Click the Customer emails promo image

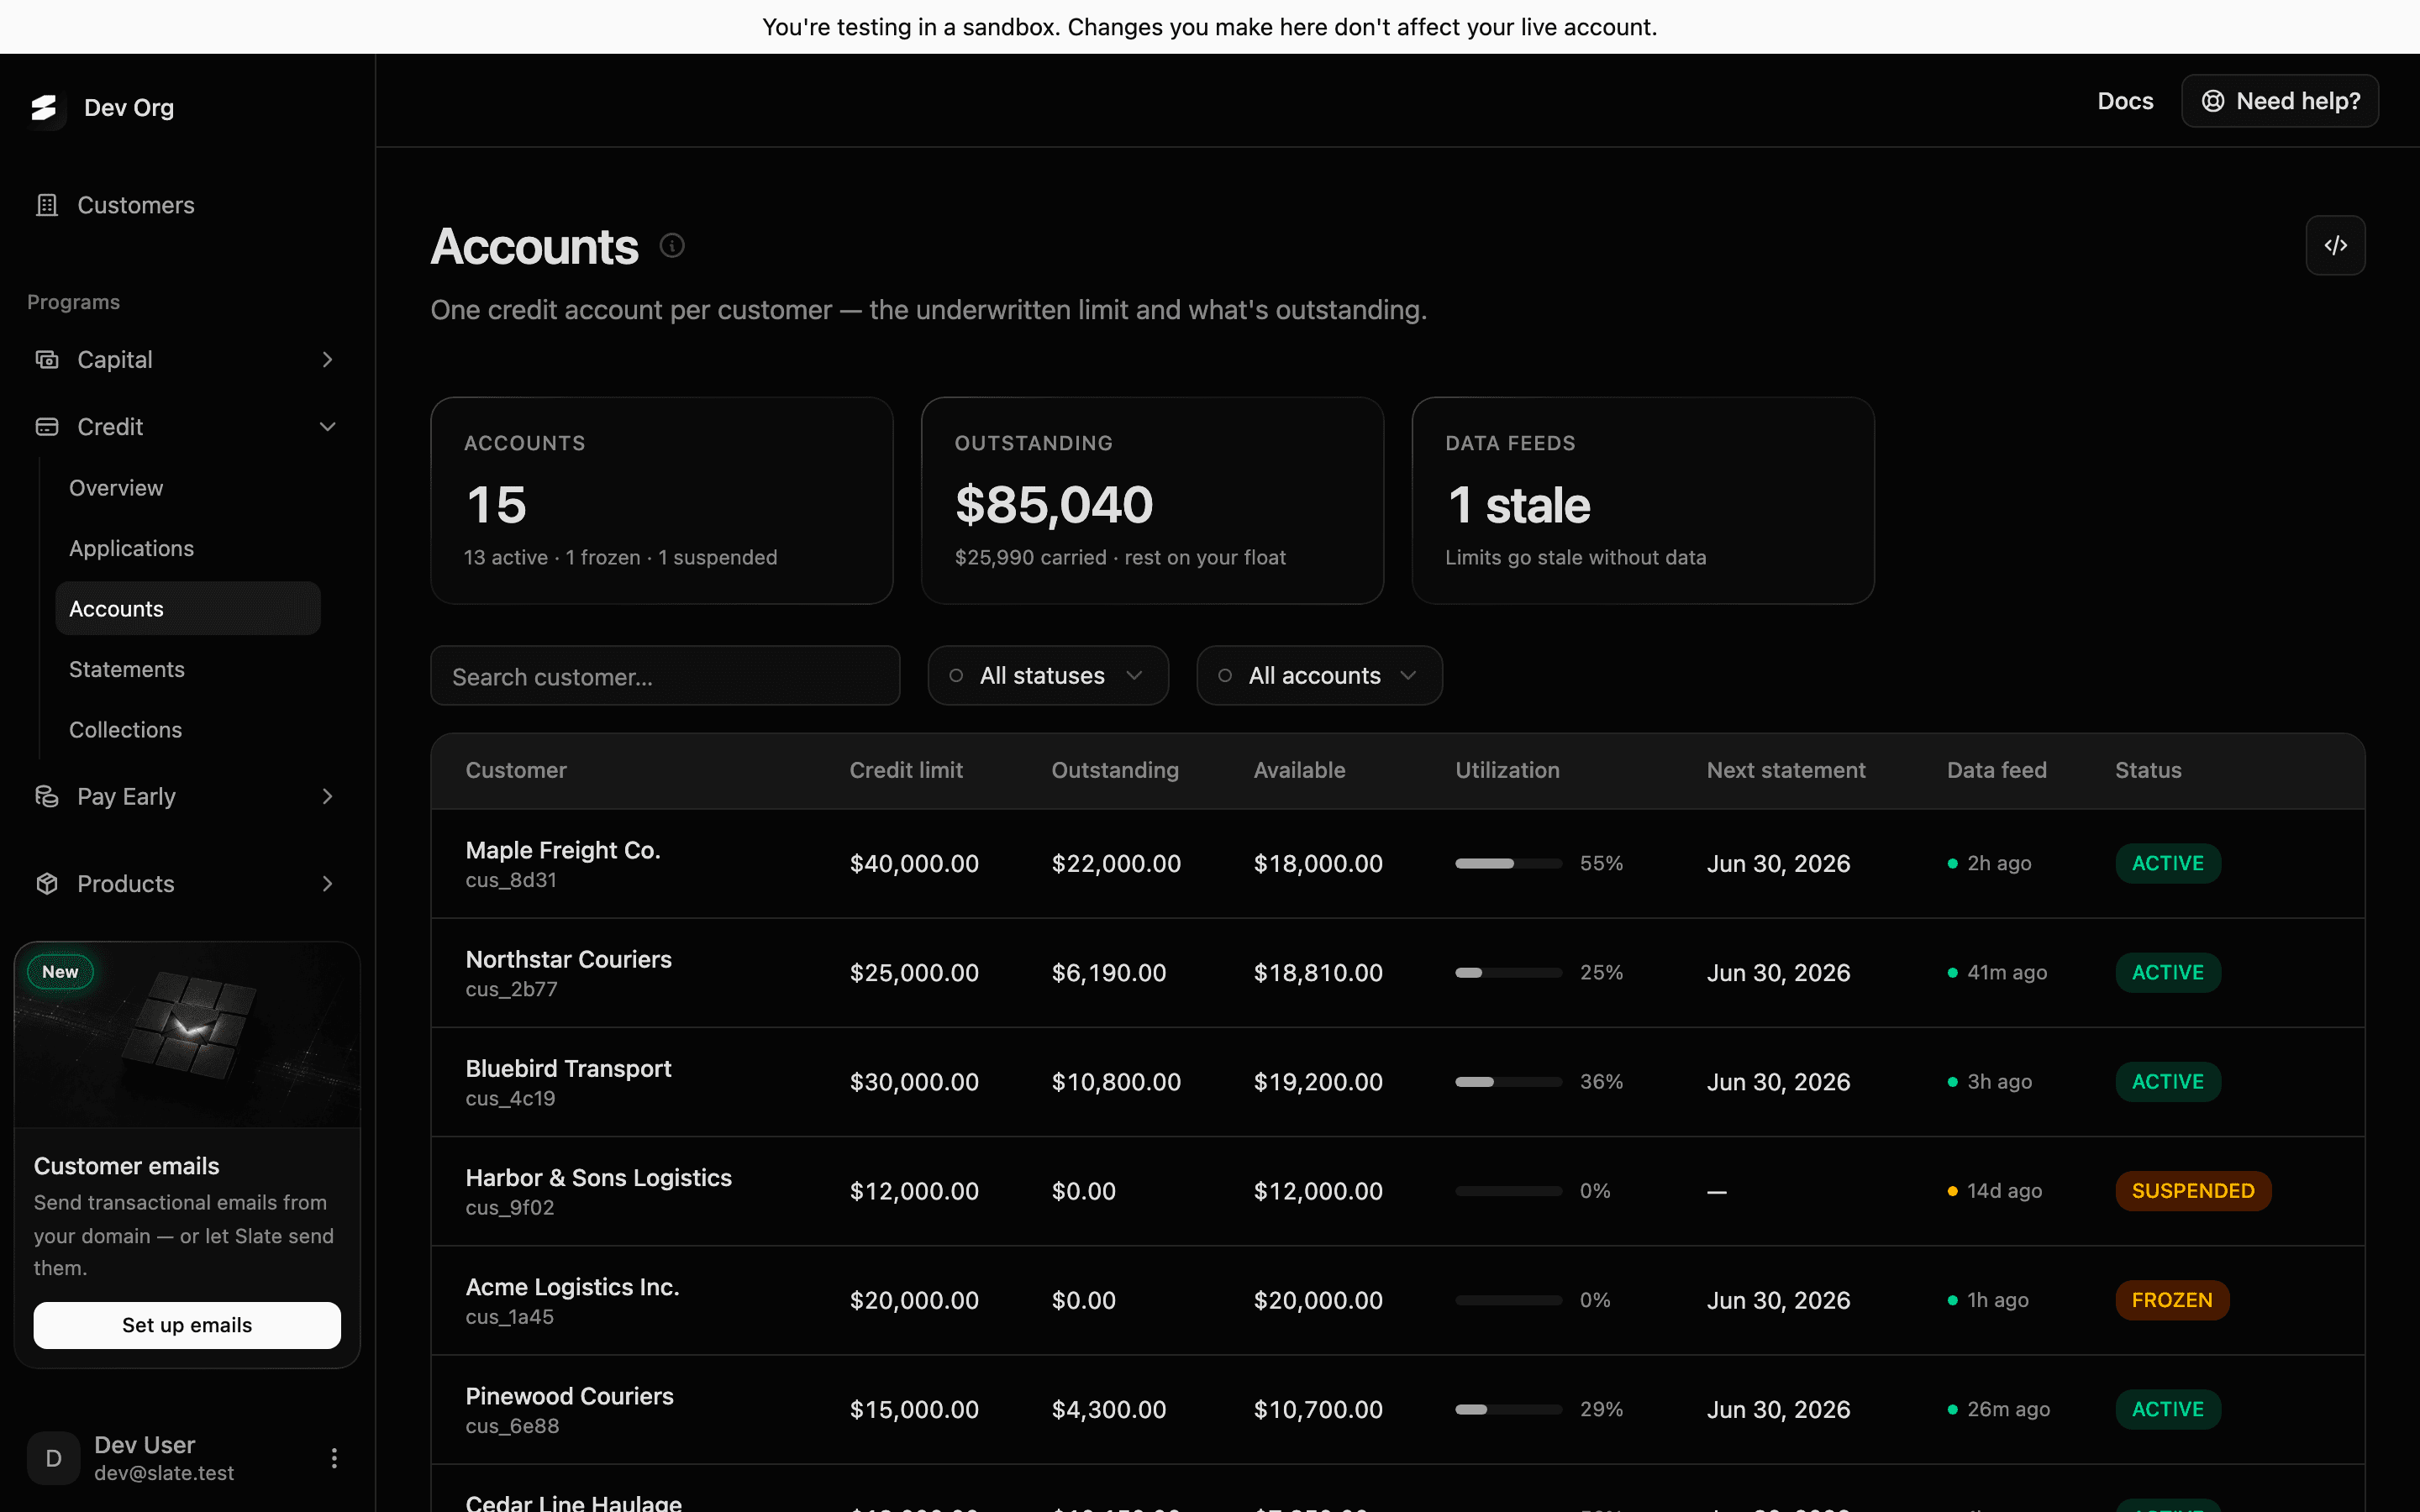point(187,1035)
